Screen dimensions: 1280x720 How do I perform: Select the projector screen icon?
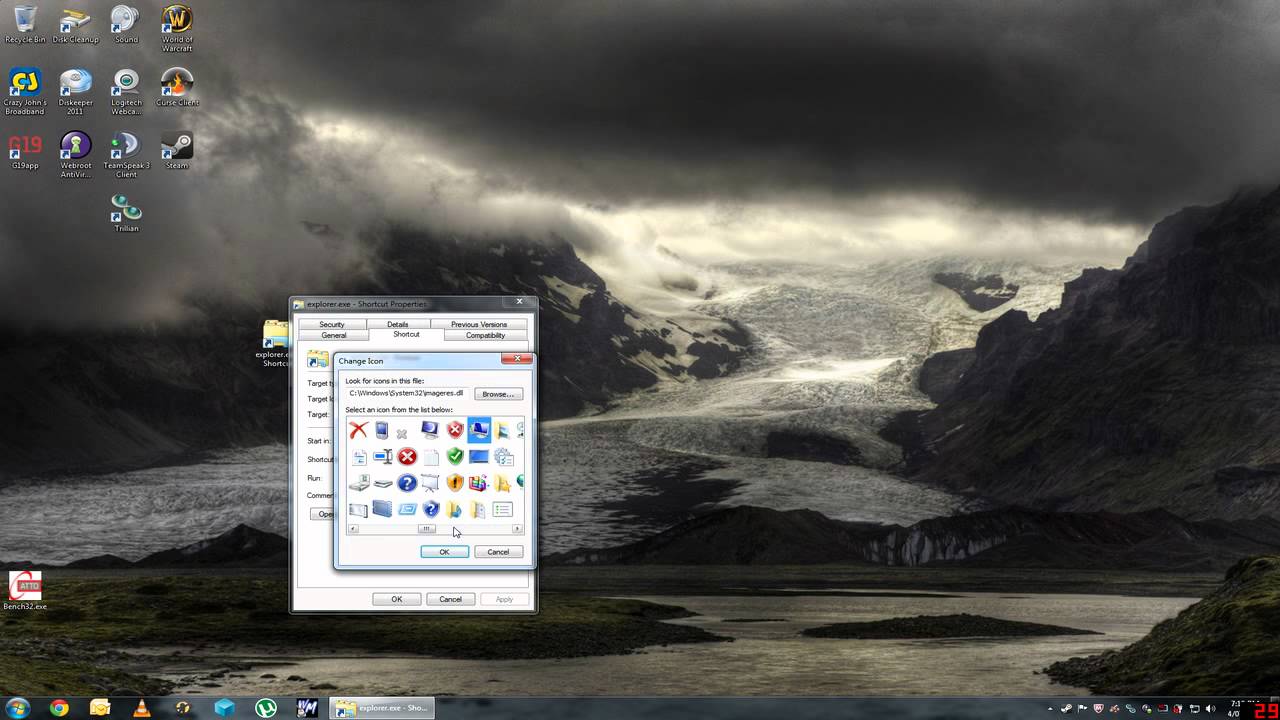430,483
